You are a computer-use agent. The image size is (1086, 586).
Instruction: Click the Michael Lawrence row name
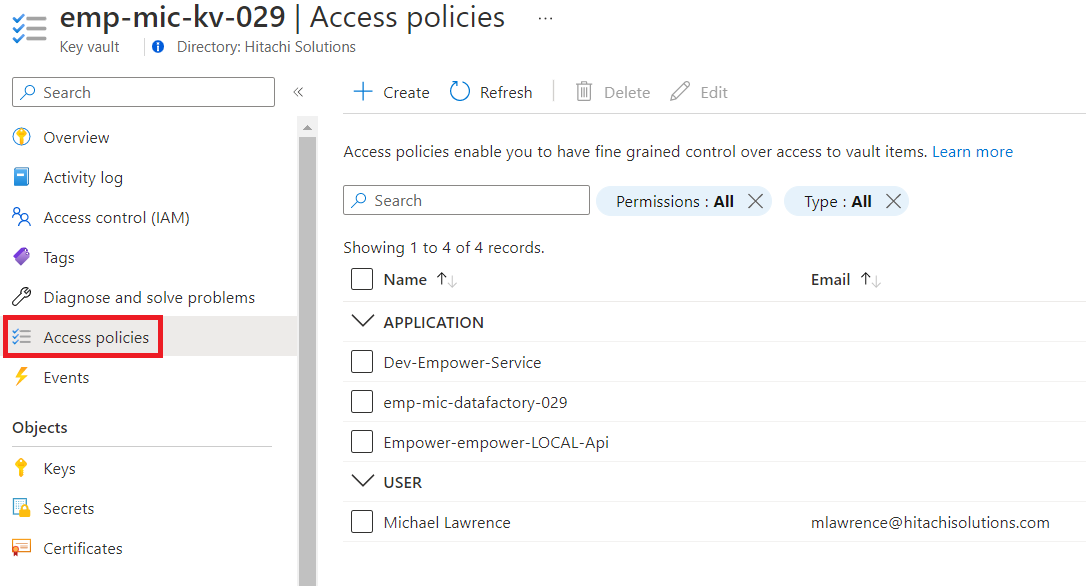pyautogui.click(x=447, y=522)
